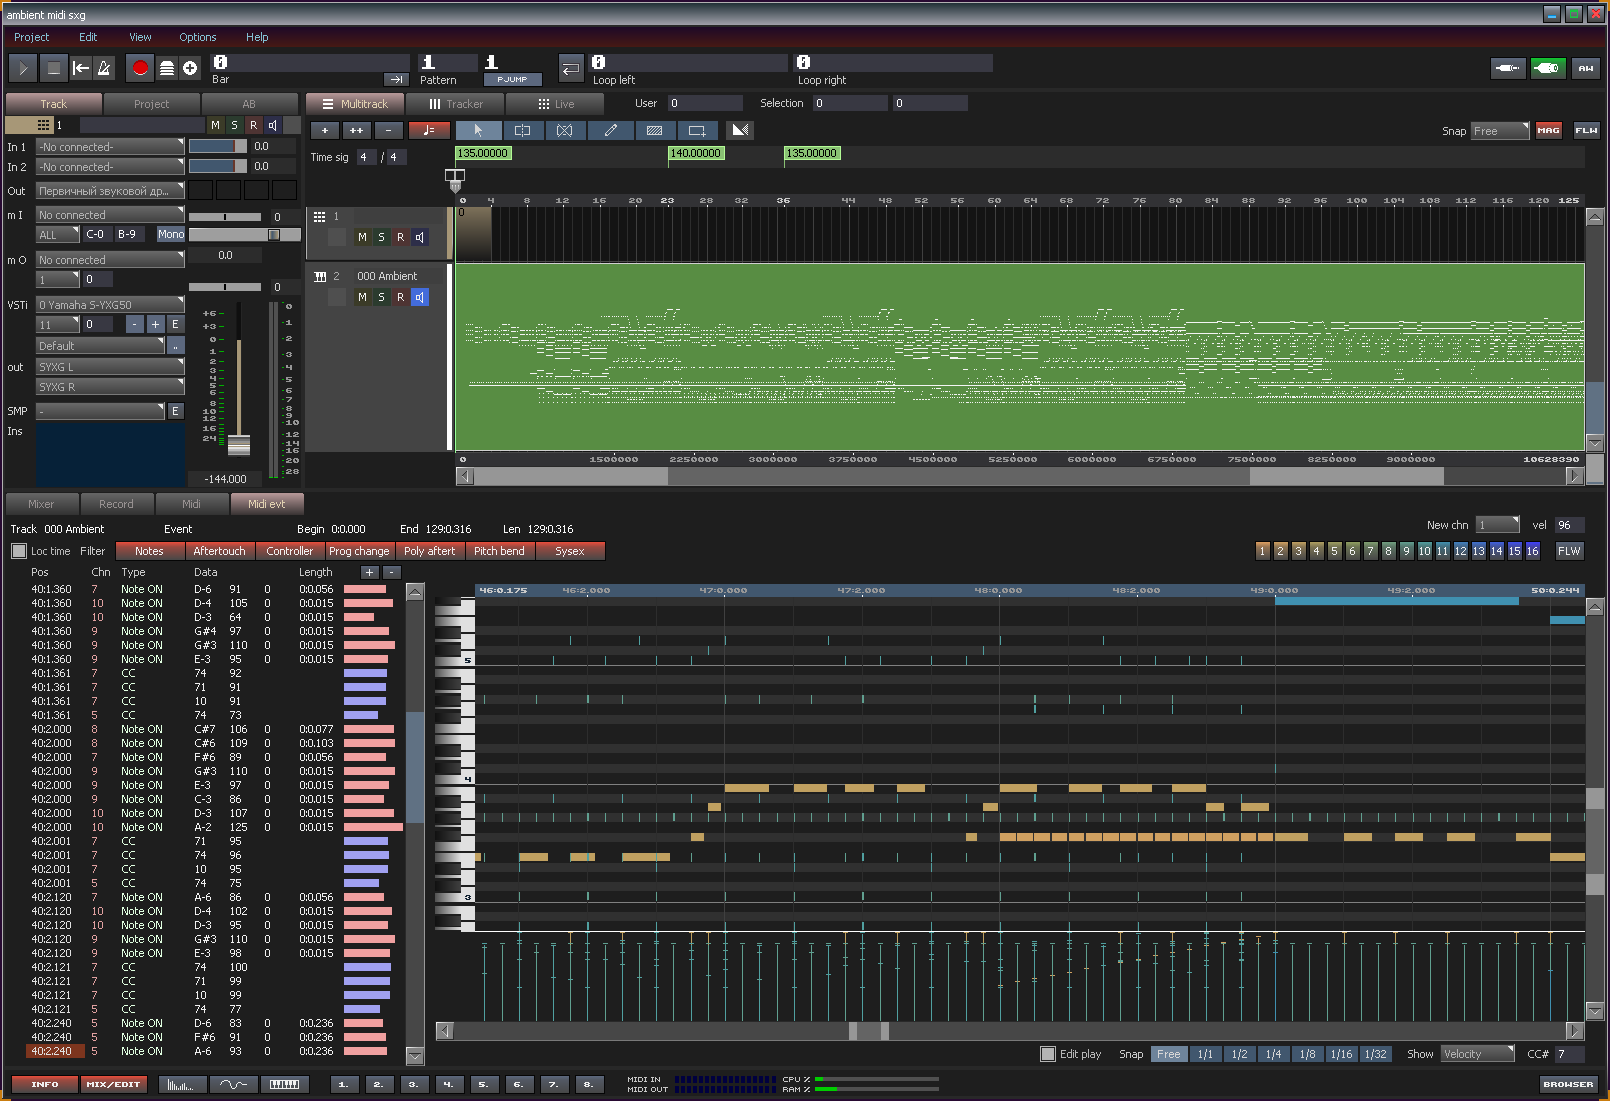Screen dimensions: 1610x1101
Task: Click the red note tempo button
Action: tap(429, 130)
